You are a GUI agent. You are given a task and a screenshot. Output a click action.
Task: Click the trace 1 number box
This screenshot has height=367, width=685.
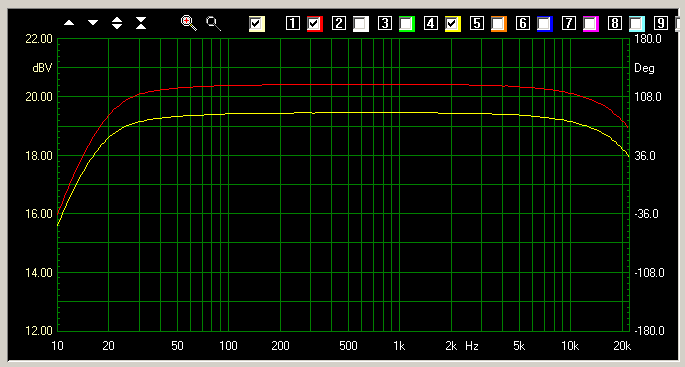tap(293, 23)
